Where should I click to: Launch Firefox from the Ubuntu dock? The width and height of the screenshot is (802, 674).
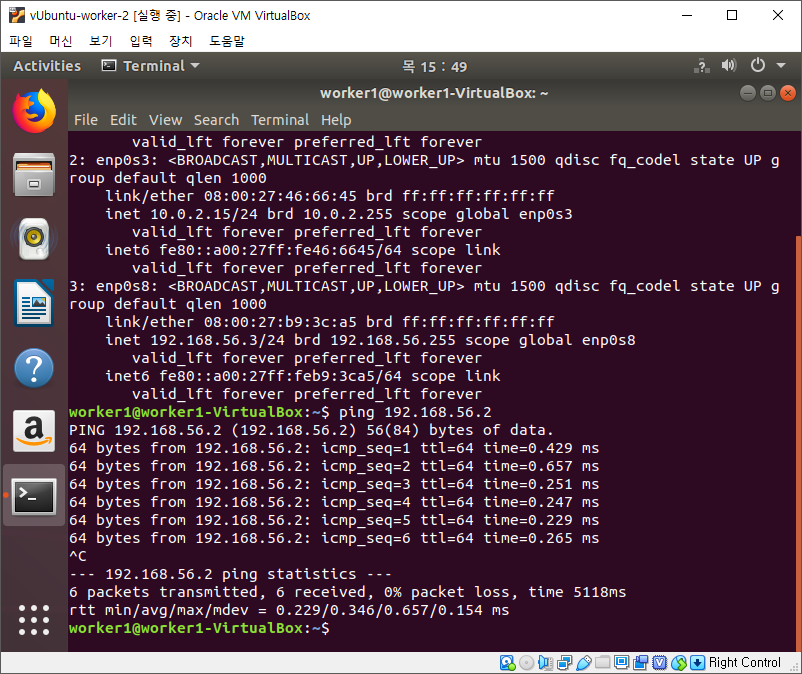pos(34,111)
